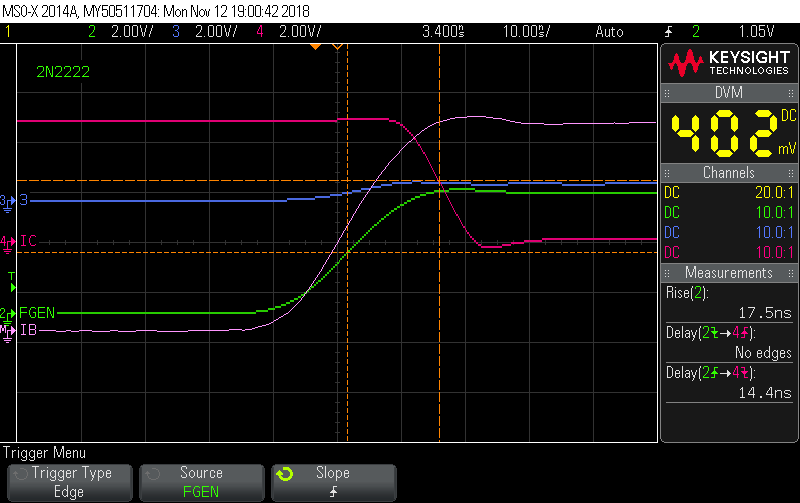This screenshot has width=800, height=503.
Task: Click the blue channel 3 DC coupling label
Action: 672,233
